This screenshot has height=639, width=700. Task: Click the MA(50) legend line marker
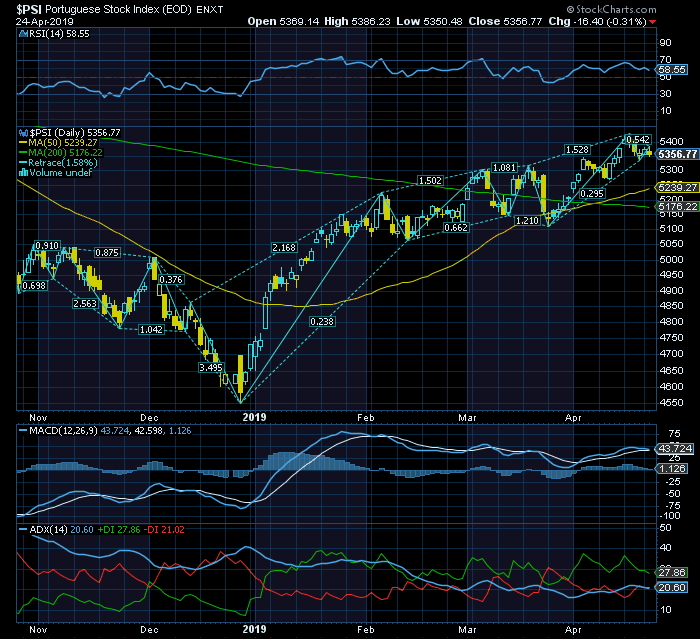(22, 142)
